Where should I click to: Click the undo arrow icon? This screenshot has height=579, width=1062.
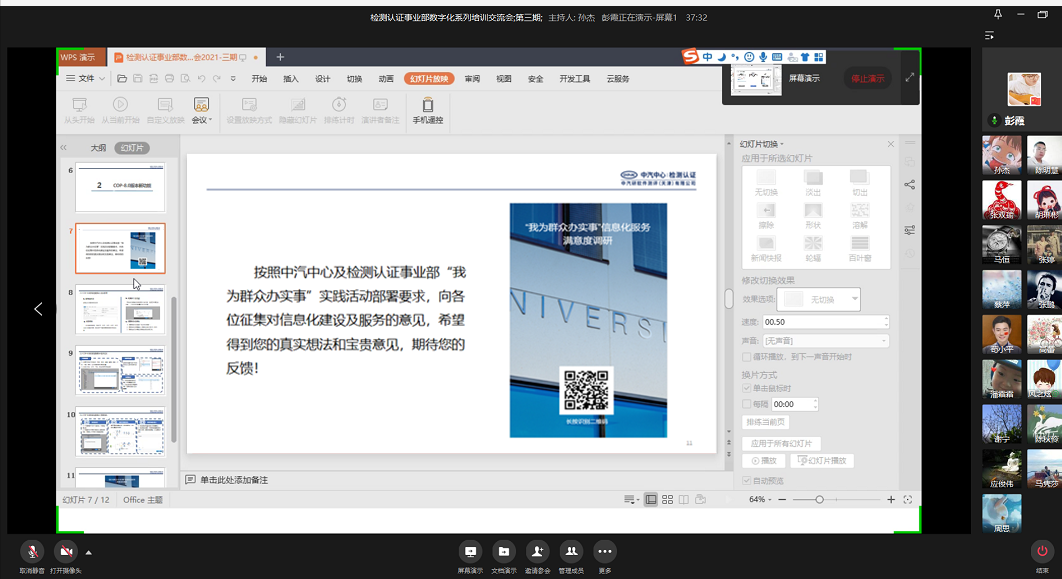click(201, 79)
